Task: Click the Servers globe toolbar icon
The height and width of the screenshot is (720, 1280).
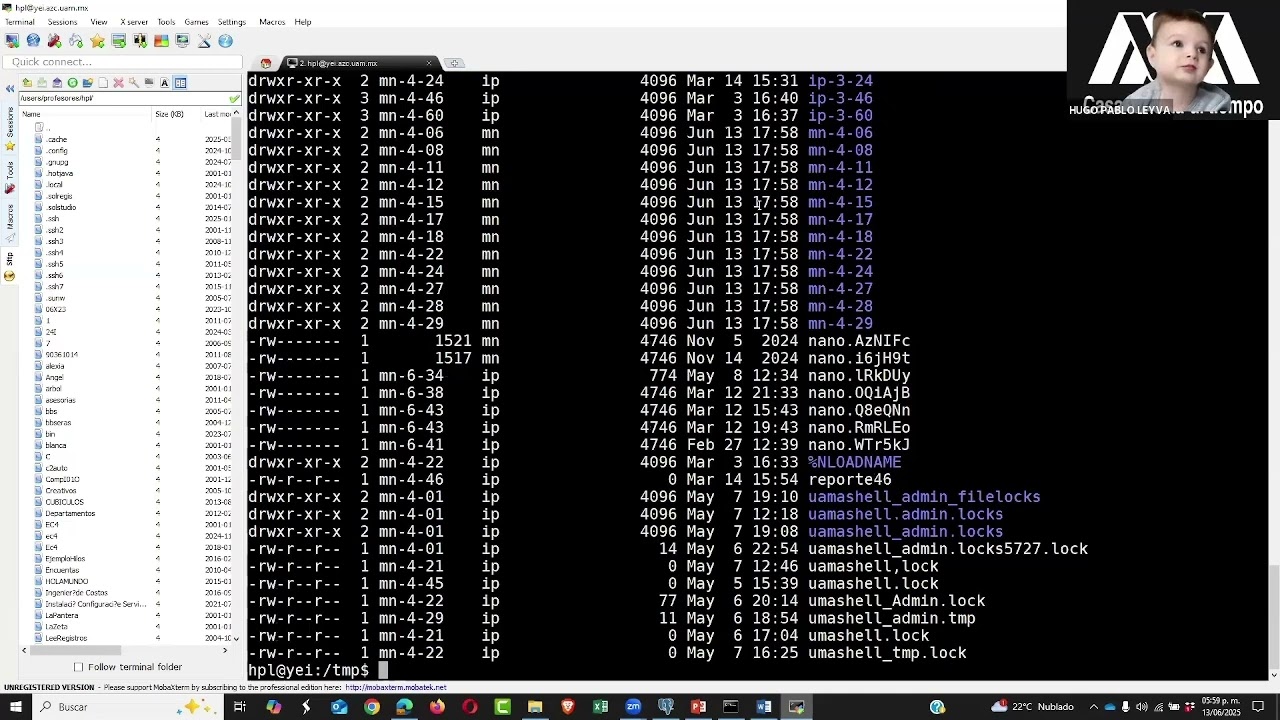Action: [33, 41]
